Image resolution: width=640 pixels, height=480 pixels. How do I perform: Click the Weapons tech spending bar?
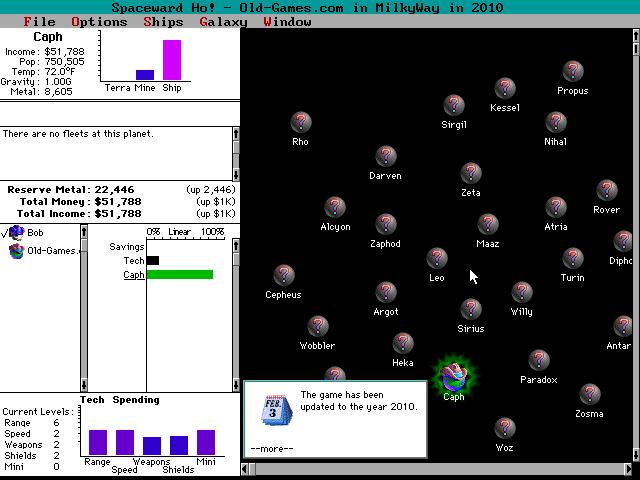click(x=152, y=446)
